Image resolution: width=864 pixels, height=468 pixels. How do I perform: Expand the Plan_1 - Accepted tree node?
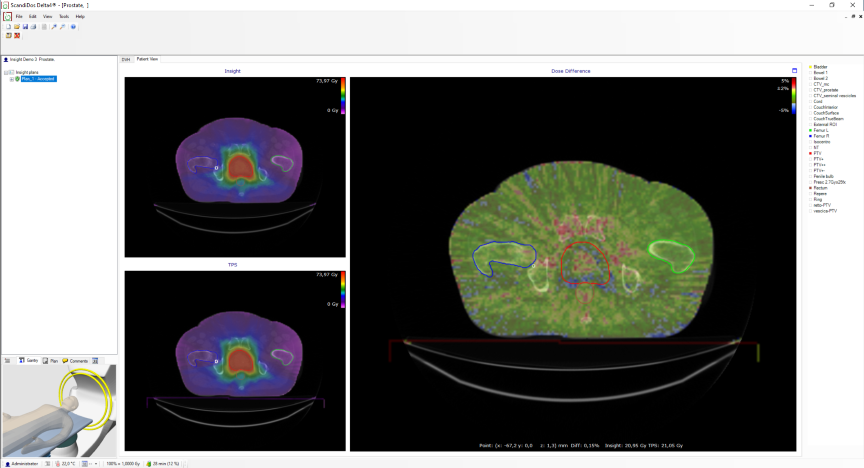point(11,78)
